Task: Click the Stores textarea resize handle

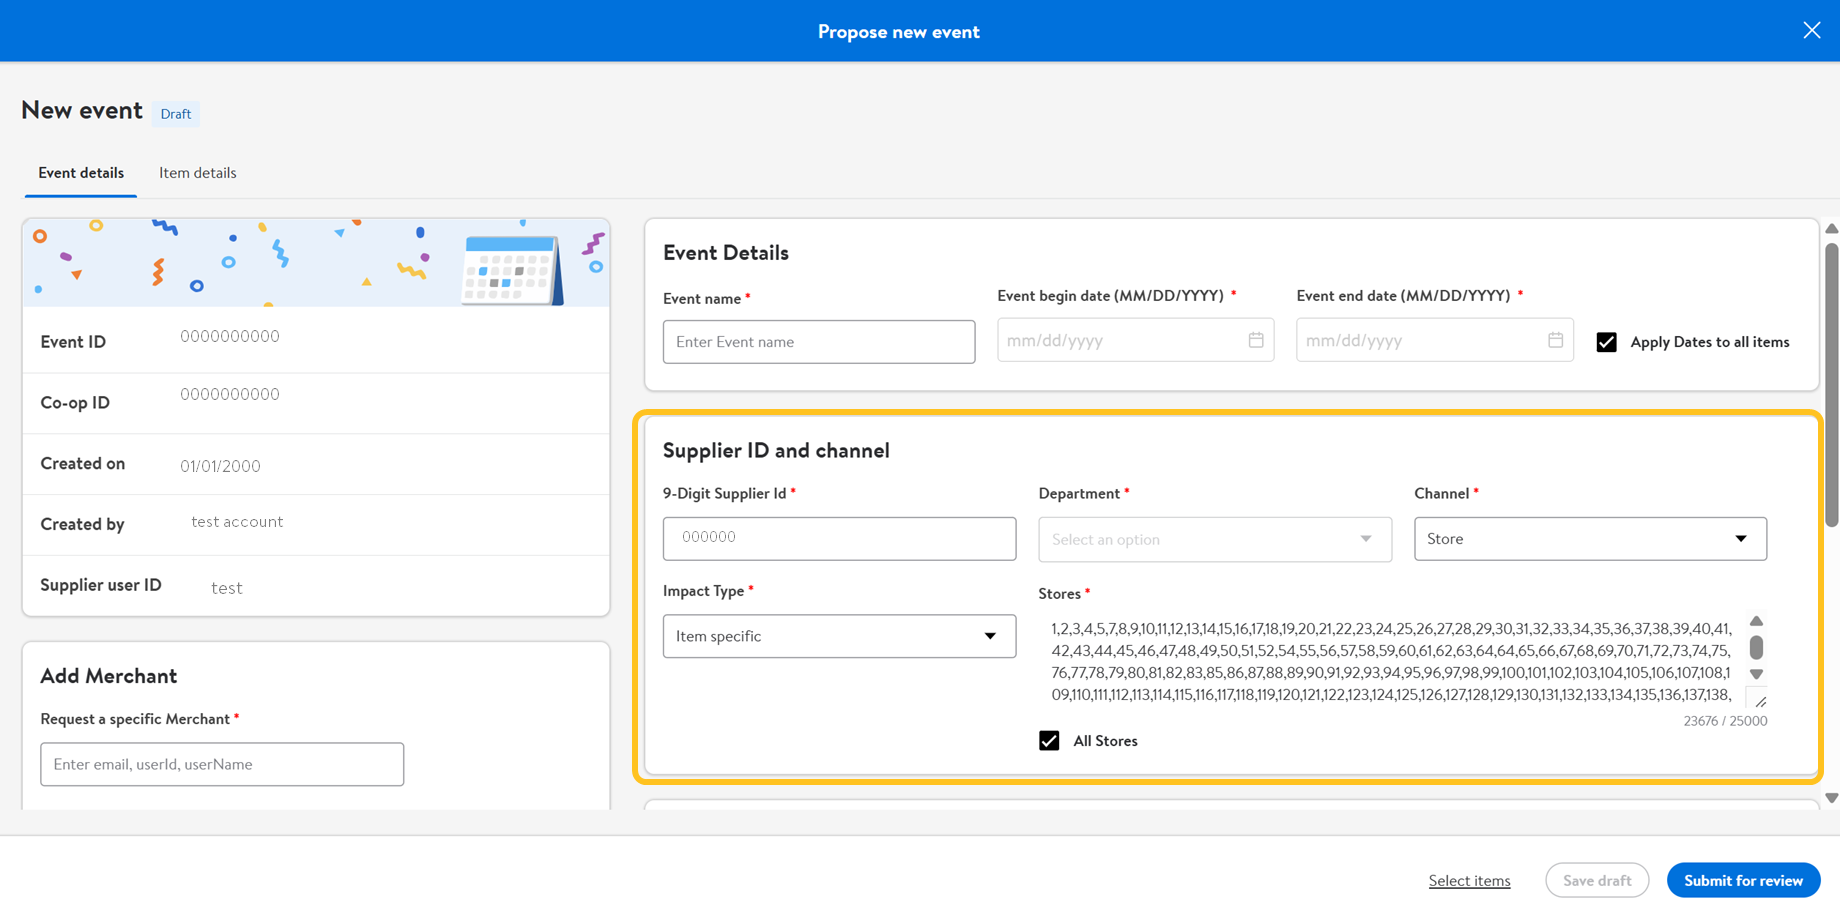Action: click(x=1760, y=701)
